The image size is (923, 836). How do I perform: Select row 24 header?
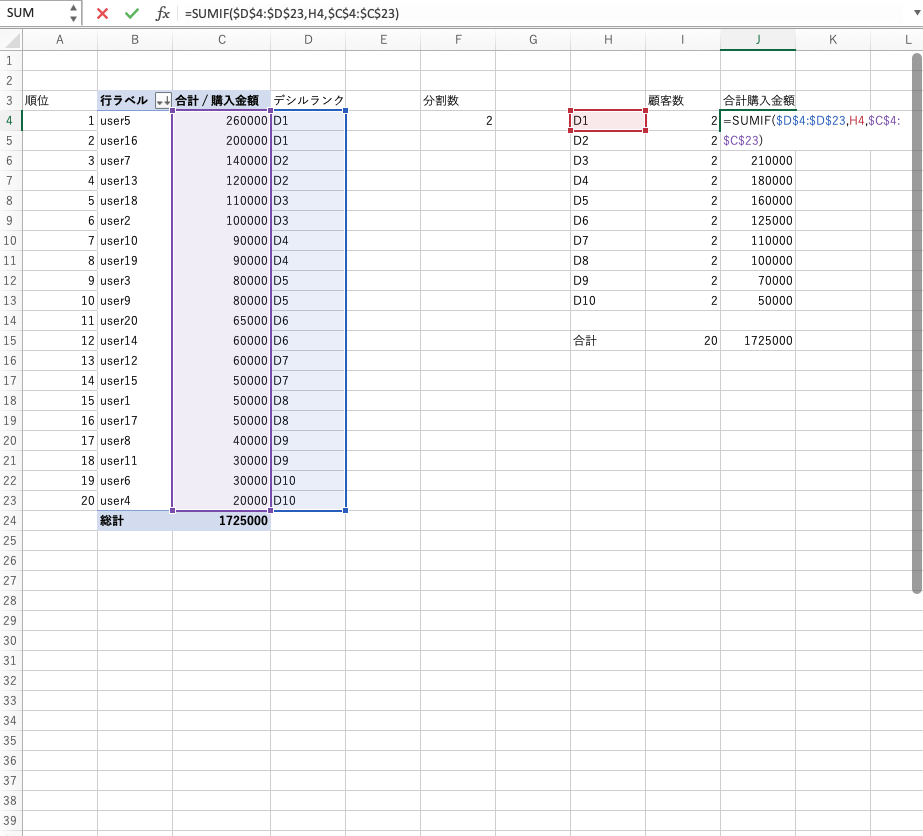[11, 520]
